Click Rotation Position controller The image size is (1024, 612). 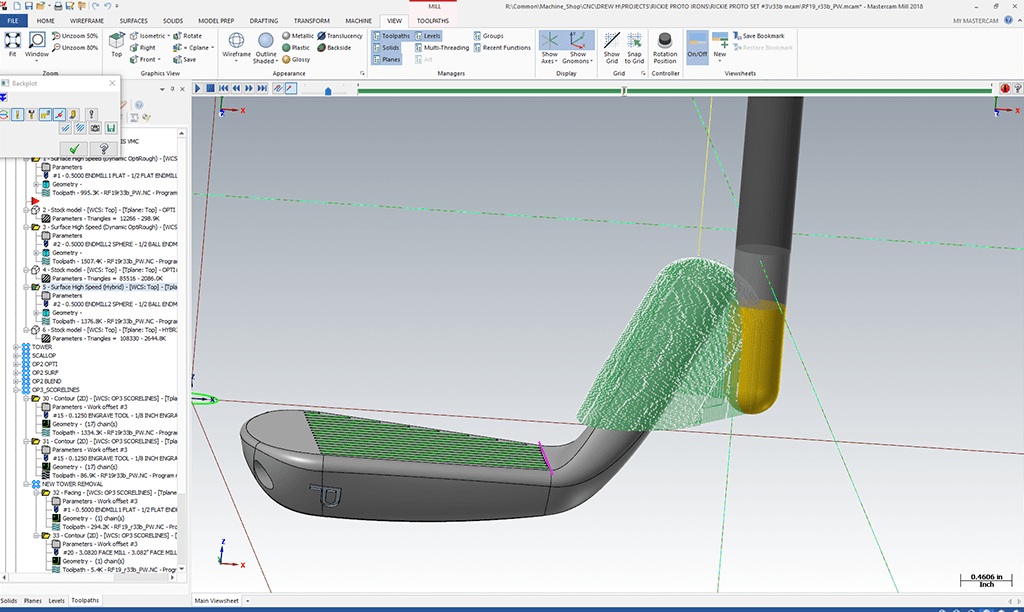point(665,48)
